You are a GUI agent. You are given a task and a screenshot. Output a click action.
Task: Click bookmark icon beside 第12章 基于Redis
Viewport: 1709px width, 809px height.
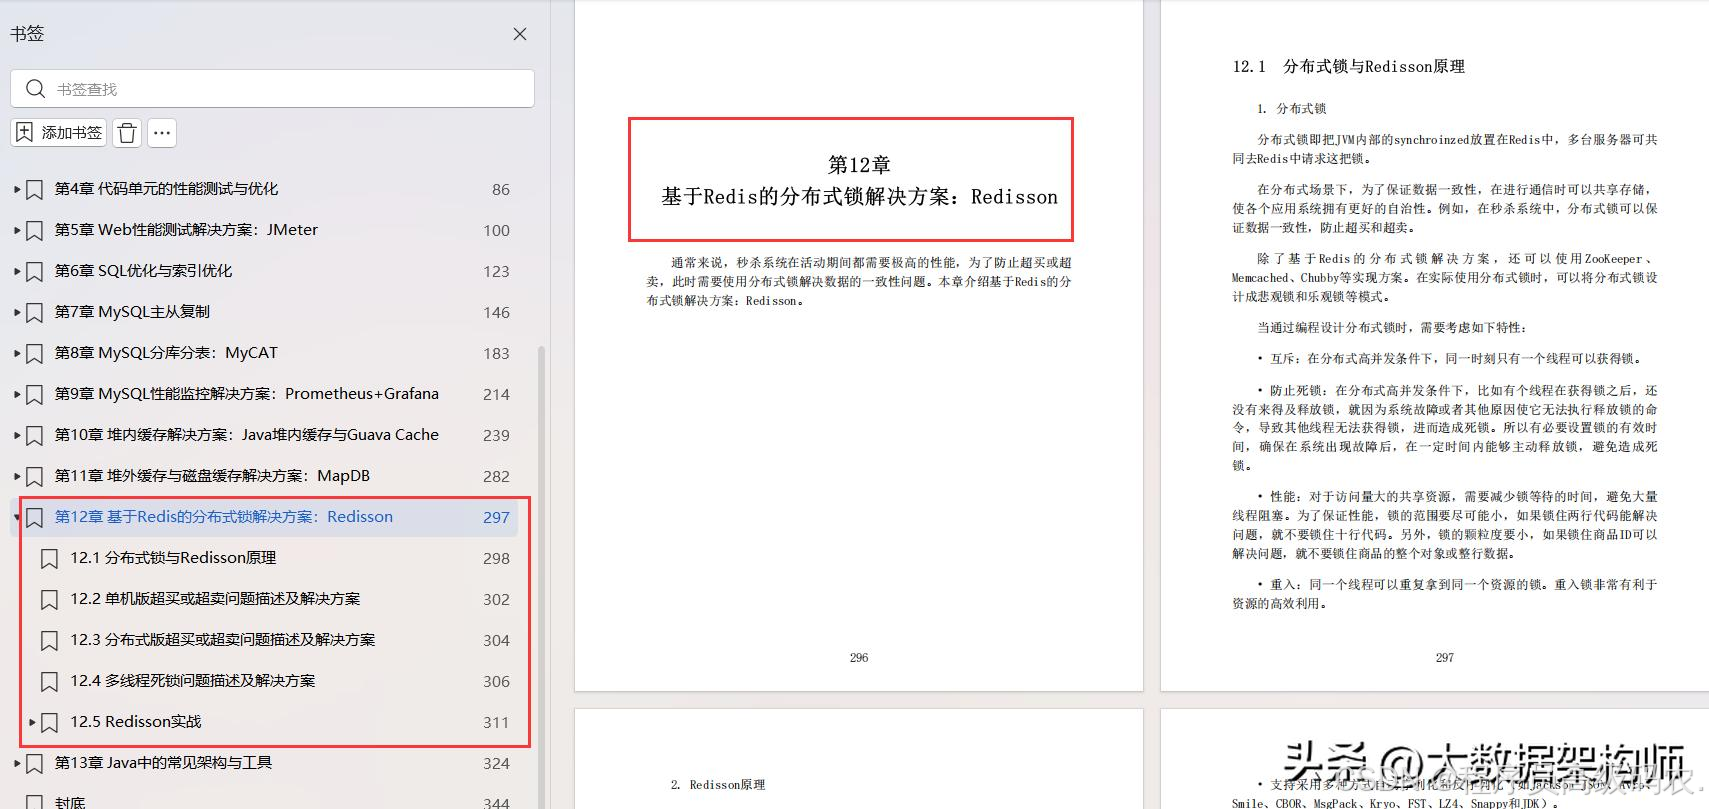(x=34, y=517)
